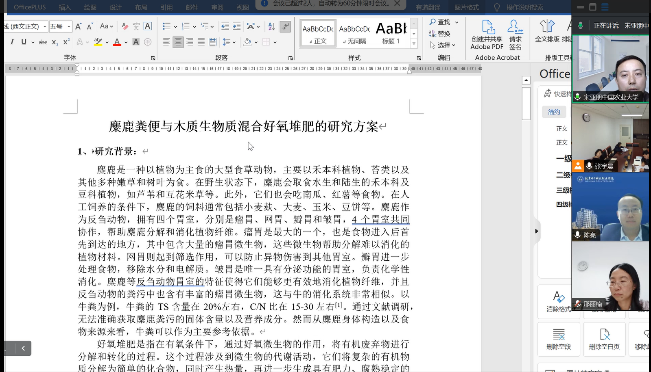Justify the paragraph text

[x=201, y=42]
